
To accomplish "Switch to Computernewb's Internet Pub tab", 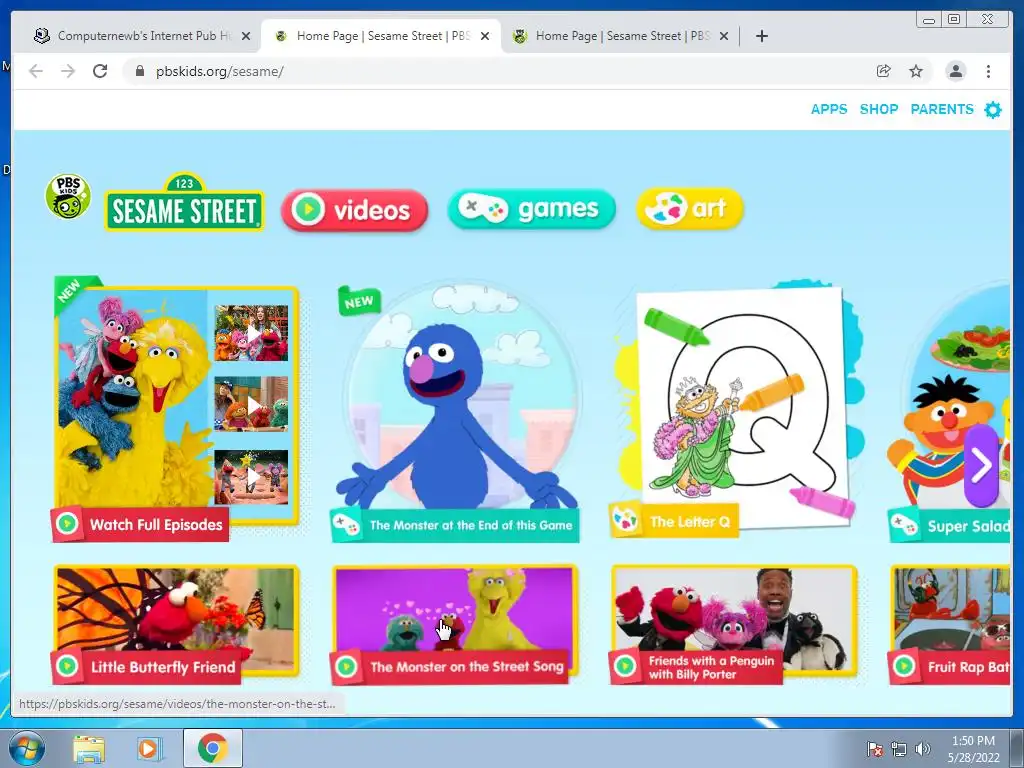I will (x=143, y=36).
